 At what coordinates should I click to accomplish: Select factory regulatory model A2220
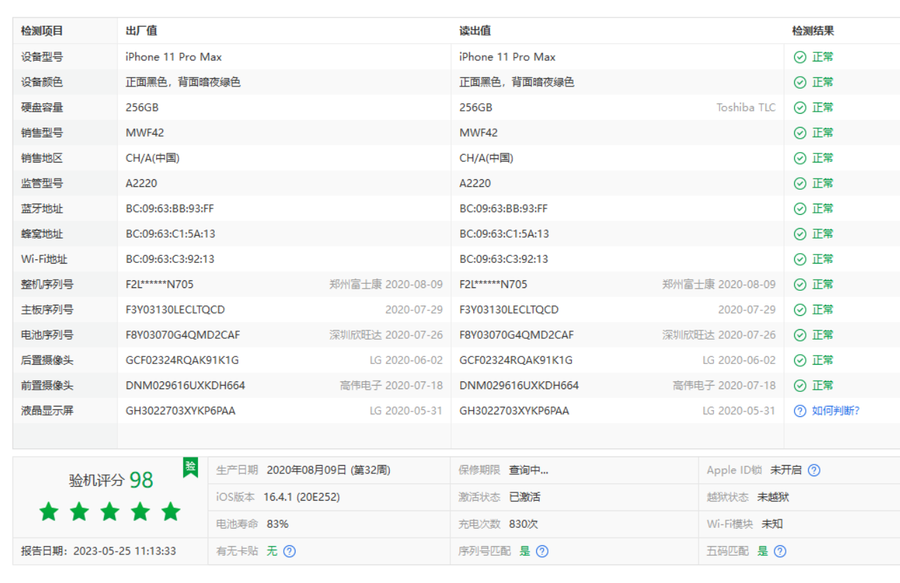[x=141, y=183]
